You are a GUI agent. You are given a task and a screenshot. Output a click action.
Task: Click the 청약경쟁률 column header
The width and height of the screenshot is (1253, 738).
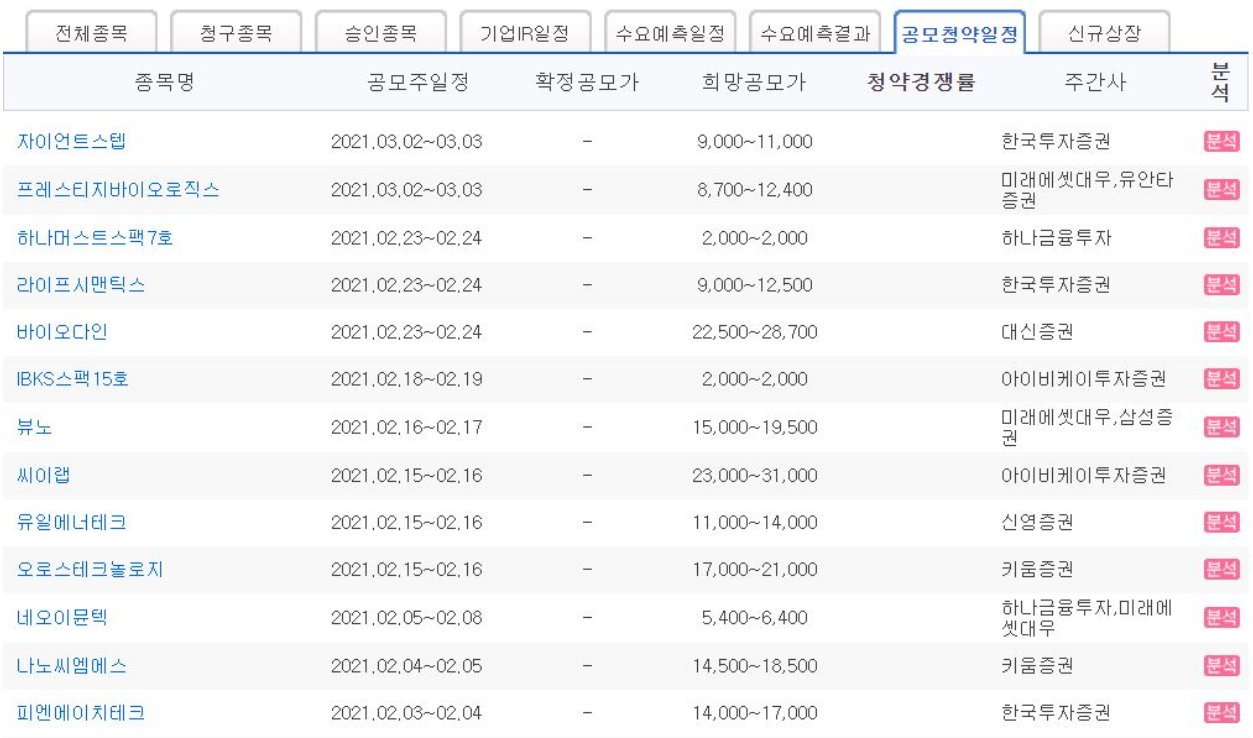tap(922, 82)
